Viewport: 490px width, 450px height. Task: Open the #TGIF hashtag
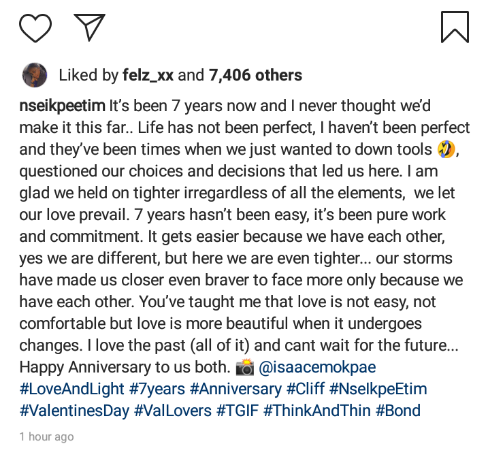click(x=237, y=411)
